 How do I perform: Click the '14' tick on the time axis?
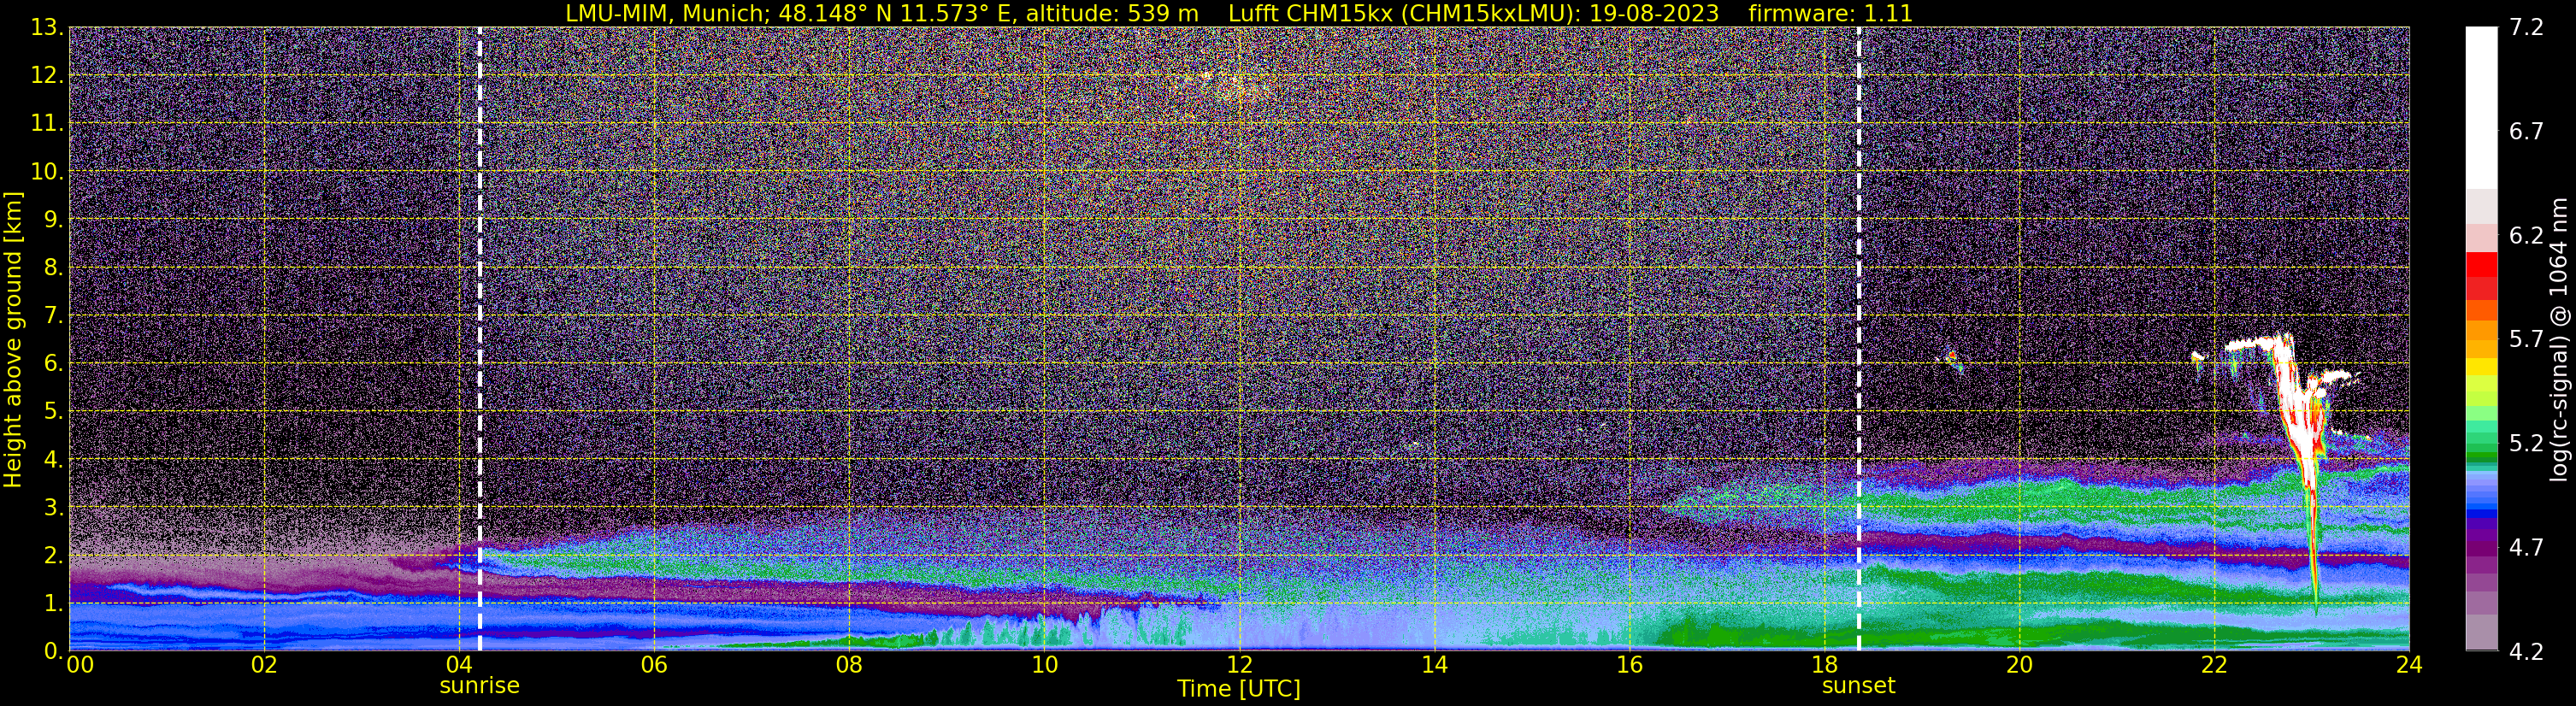pyautogui.click(x=1434, y=665)
